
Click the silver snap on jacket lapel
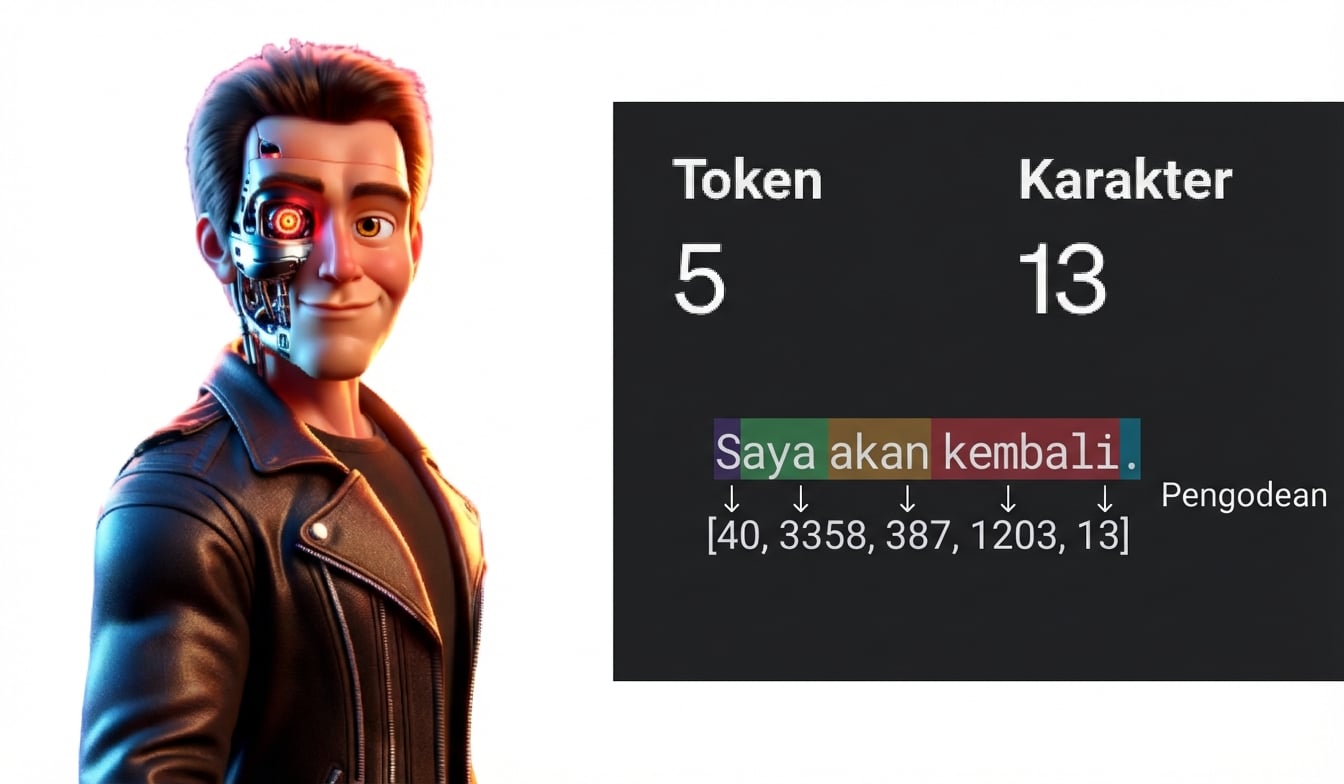318,531
